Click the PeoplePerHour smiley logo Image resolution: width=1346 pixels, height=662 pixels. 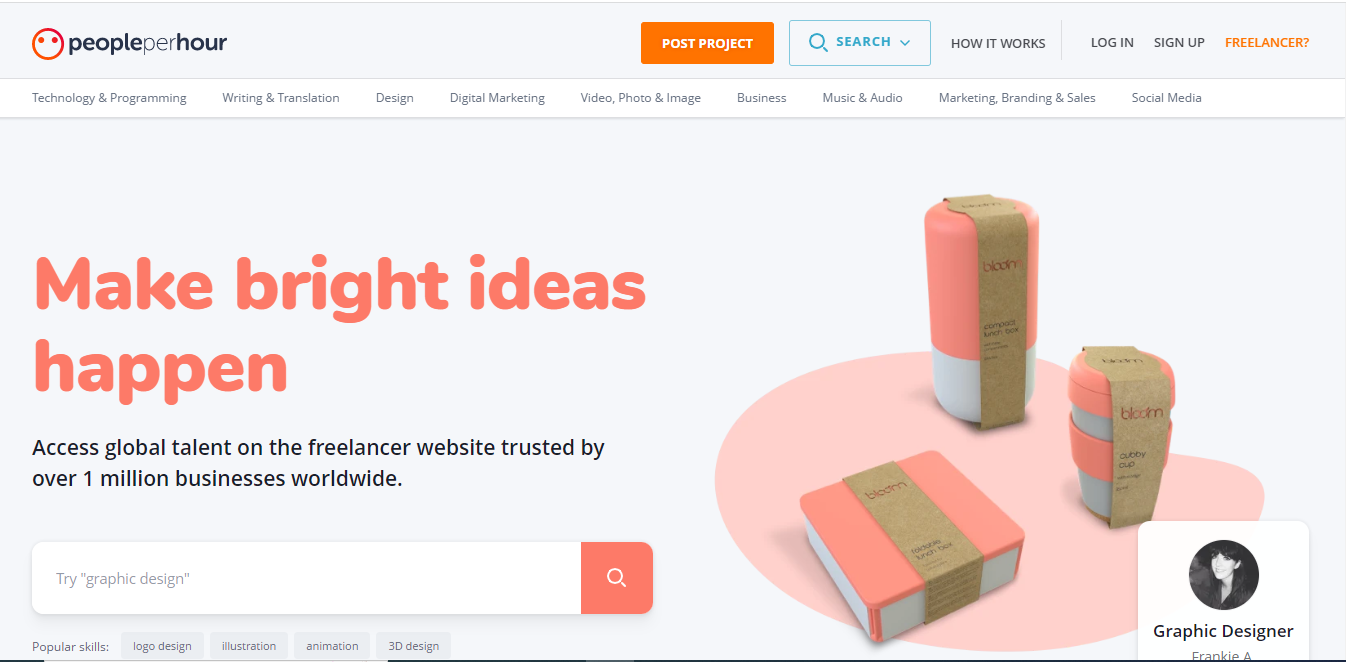click(x=48, y=43)
